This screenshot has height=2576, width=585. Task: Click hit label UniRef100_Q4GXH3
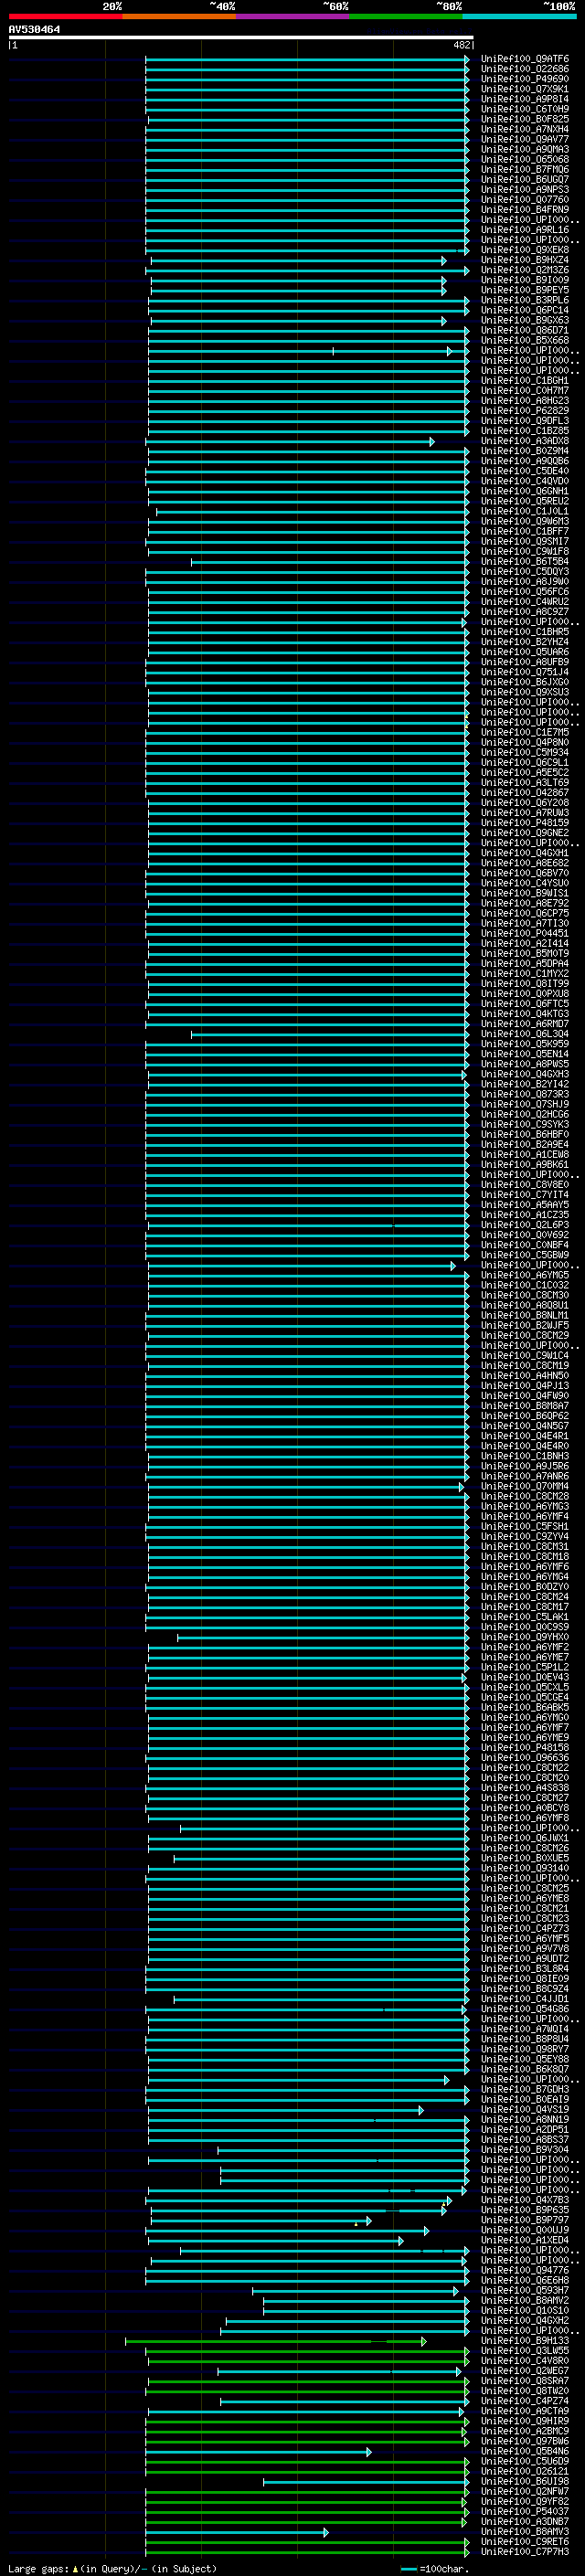525,1075
